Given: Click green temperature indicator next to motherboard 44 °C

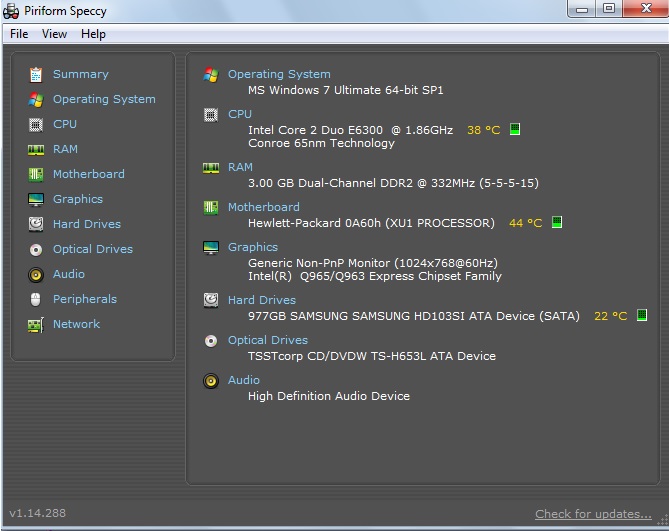Looking at the screenshot, I should coord(557,222).
